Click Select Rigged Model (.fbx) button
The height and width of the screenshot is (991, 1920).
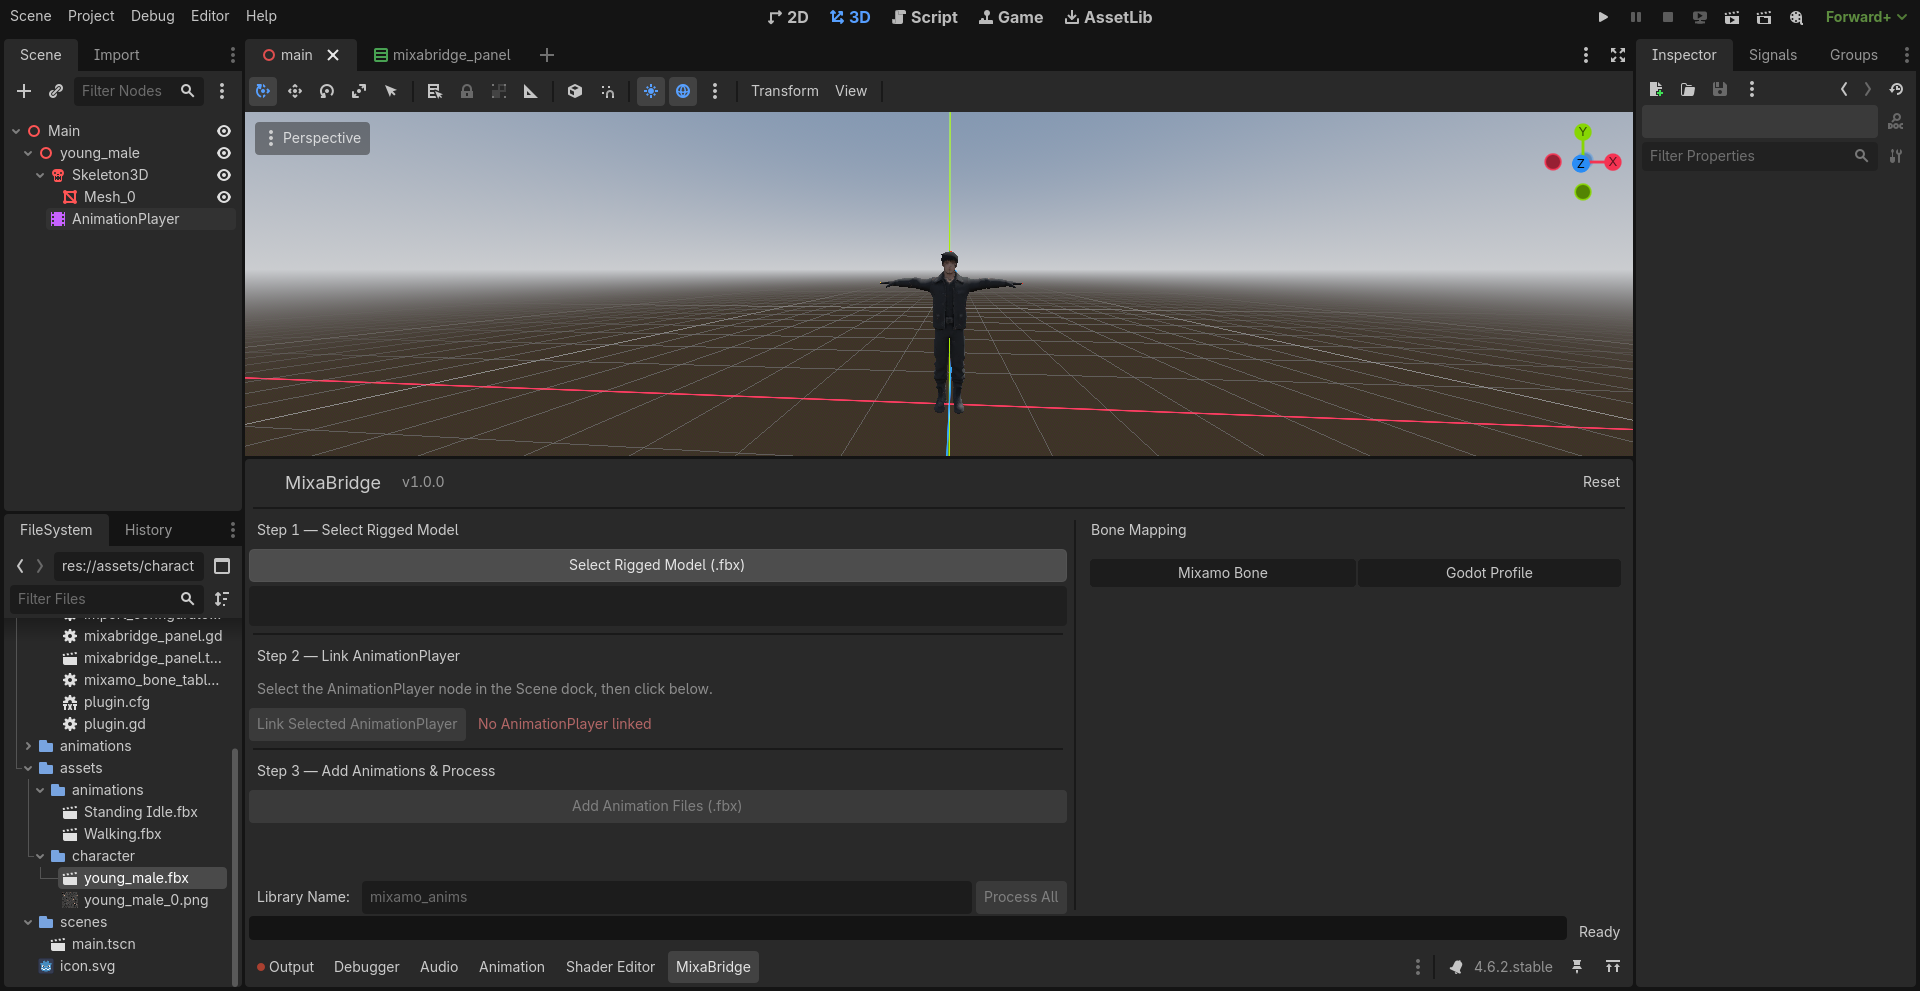(657, 565)
